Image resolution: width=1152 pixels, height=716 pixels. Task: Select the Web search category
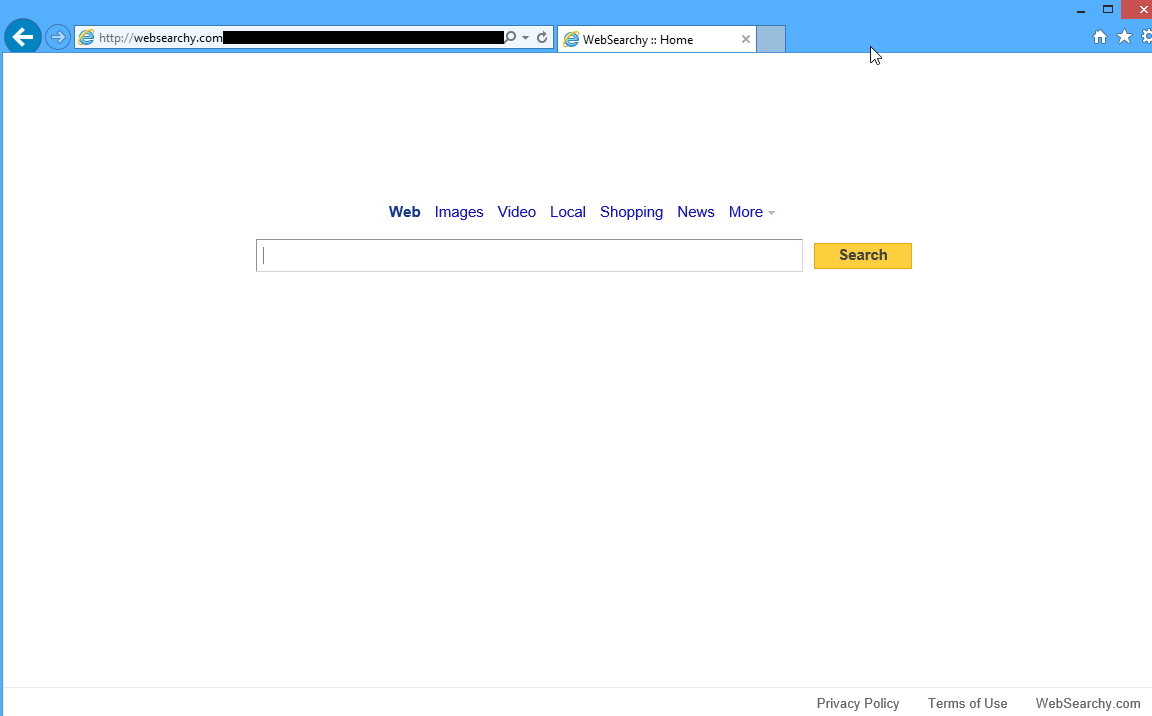click(x=404, y=212)
